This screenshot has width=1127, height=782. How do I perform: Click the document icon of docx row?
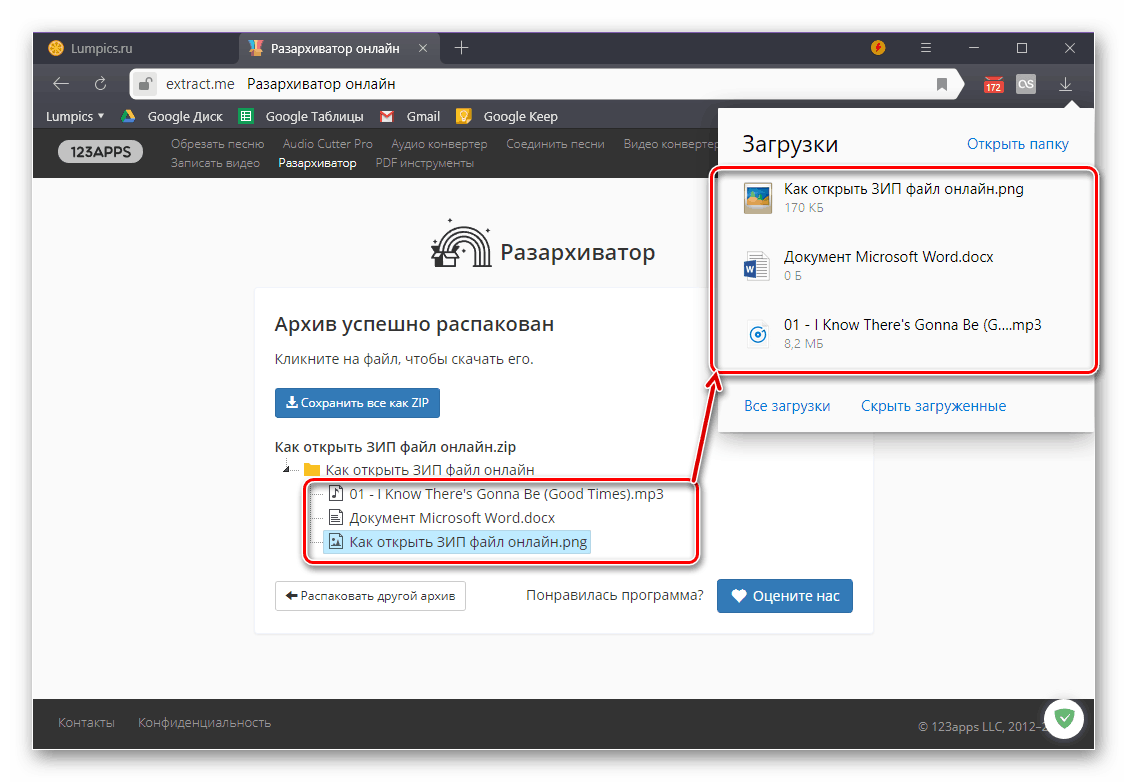[x=336, y=517]
